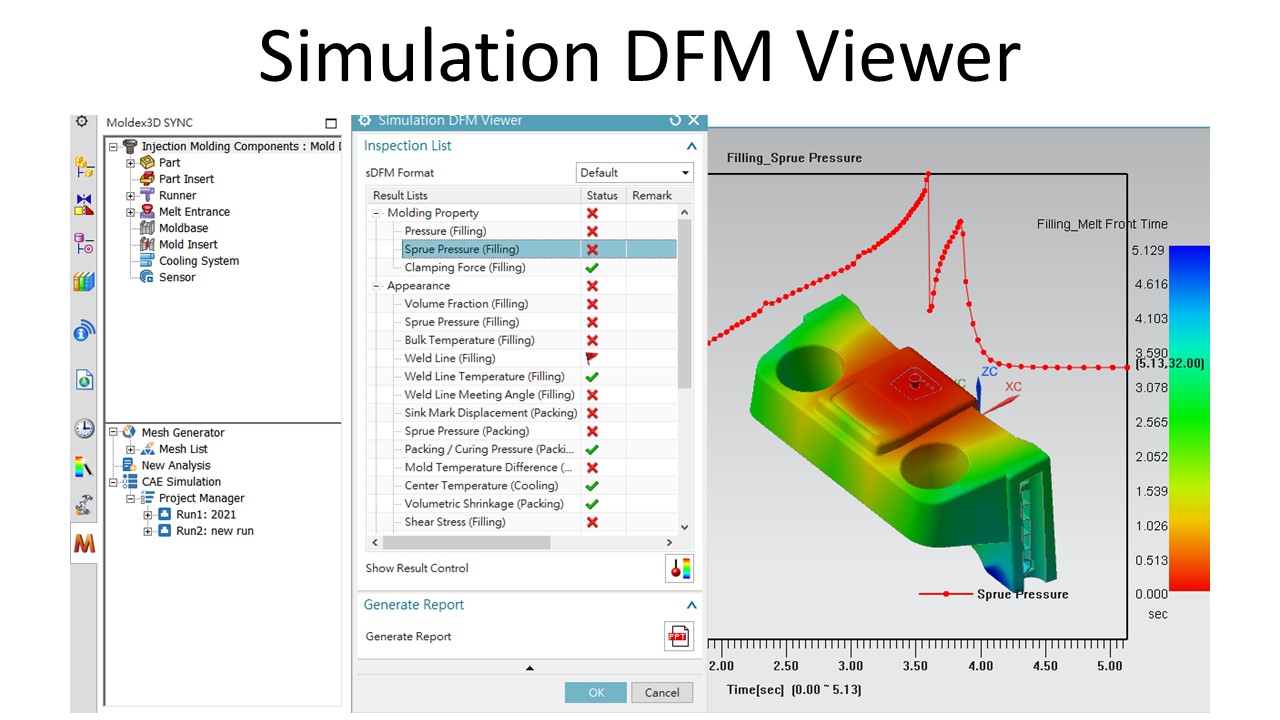Viewport: 1280px width, 720px height.
Task: Collapse the Project Manager node
Action: 130,498
